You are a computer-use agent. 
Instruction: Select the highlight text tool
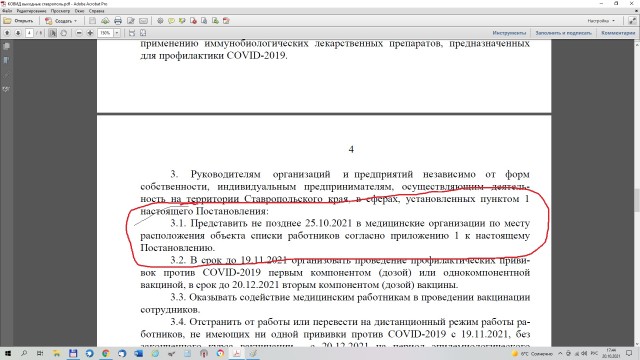tap(182, 21)
